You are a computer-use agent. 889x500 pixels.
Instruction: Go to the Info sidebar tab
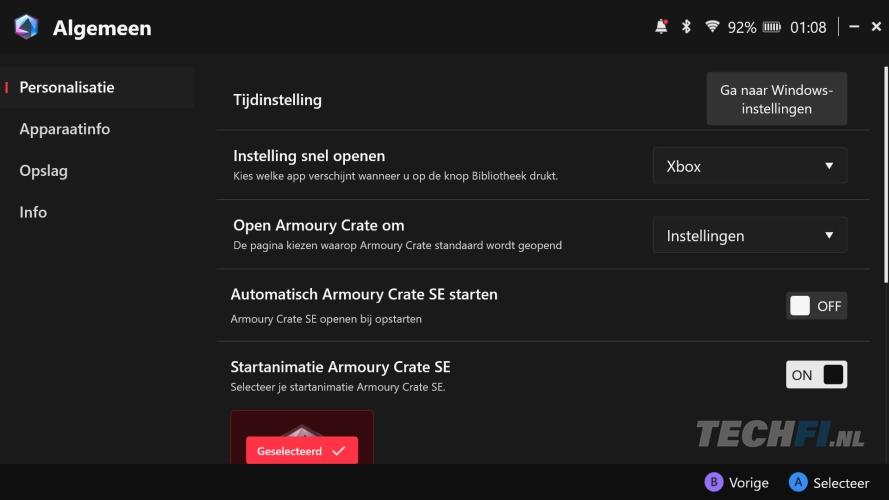tap(33, 212)
